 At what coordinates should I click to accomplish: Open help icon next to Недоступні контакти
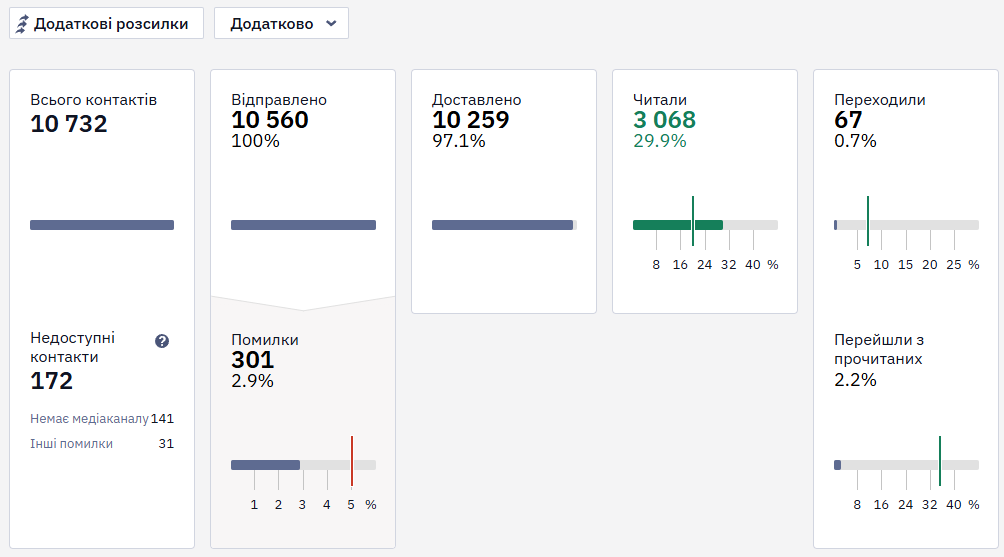[162, 341]
